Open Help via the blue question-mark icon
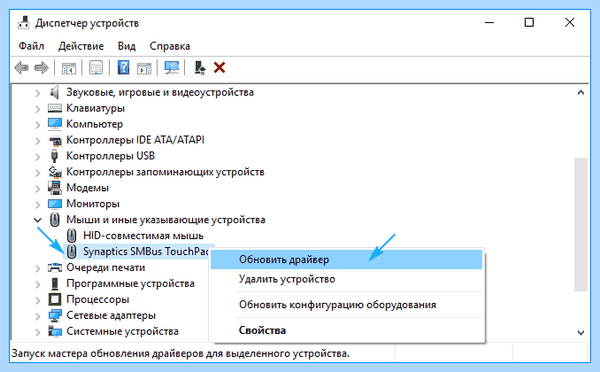 coord(123,68)
